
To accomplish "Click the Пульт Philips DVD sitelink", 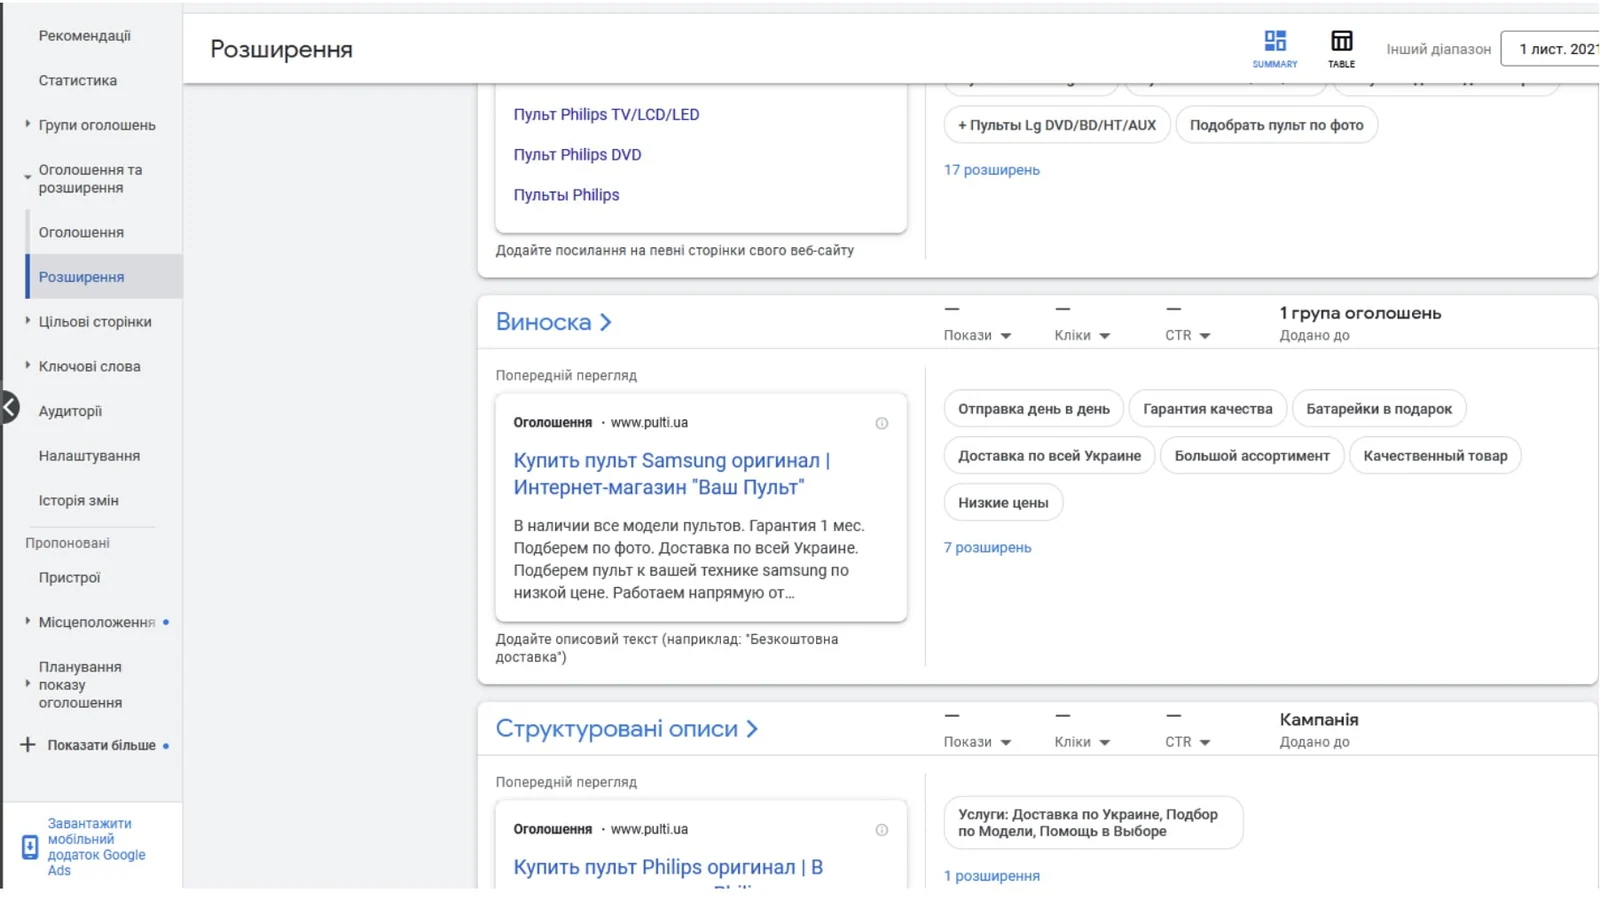I will pos(577,155).
